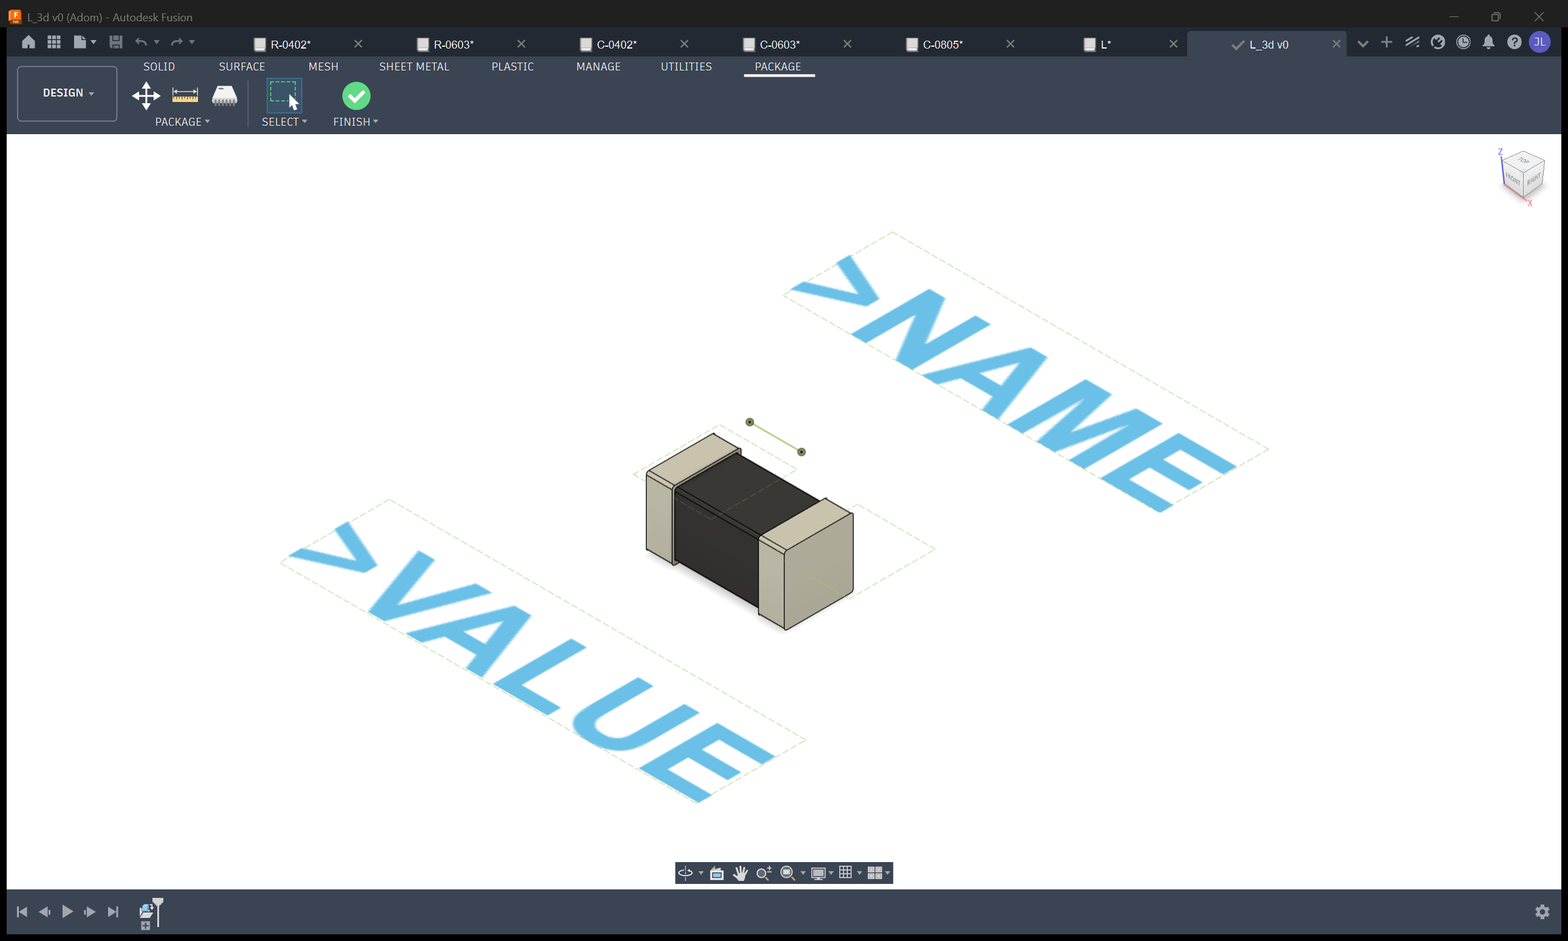Switch to the UTILITIES ribbon tab
Image resolution: width=1568 pixels, height=941 pixels.
click(x=686, y=67)
